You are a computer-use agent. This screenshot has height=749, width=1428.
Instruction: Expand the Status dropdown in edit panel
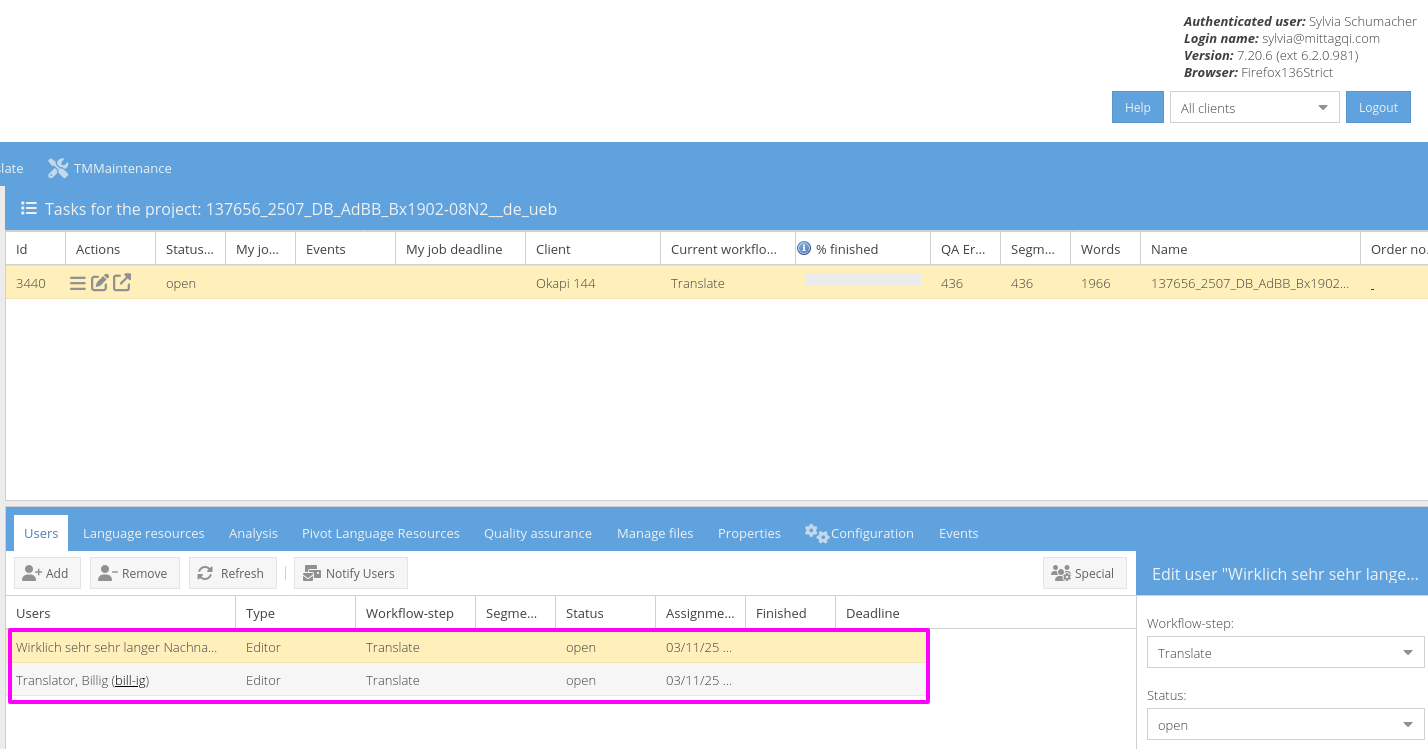1408,725
